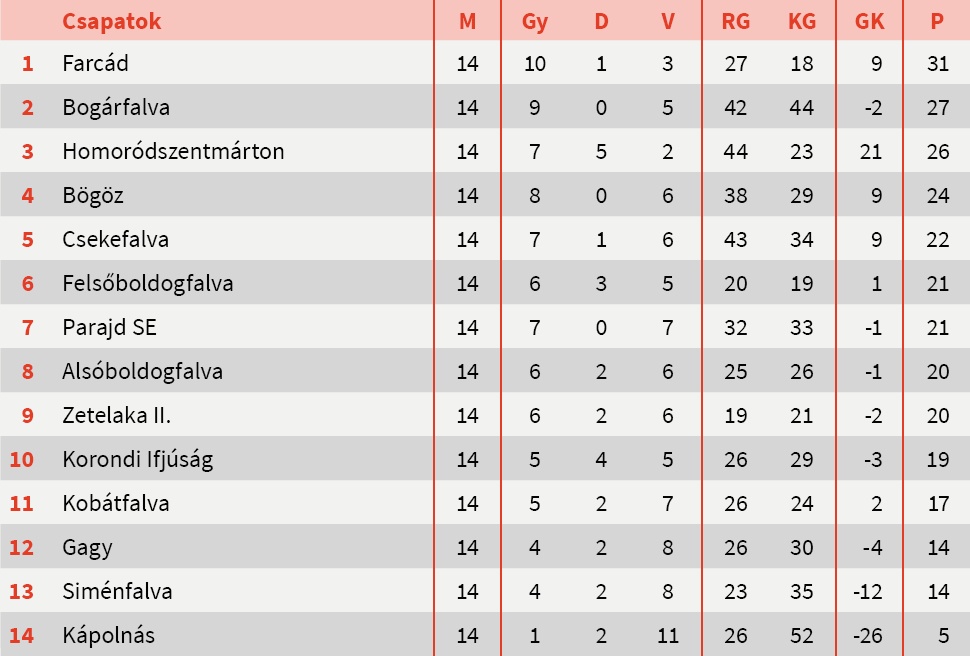Viewport: 970px width, 656px height.
Task: Click the Siménfalva team name
Action: tap(117, 591)
